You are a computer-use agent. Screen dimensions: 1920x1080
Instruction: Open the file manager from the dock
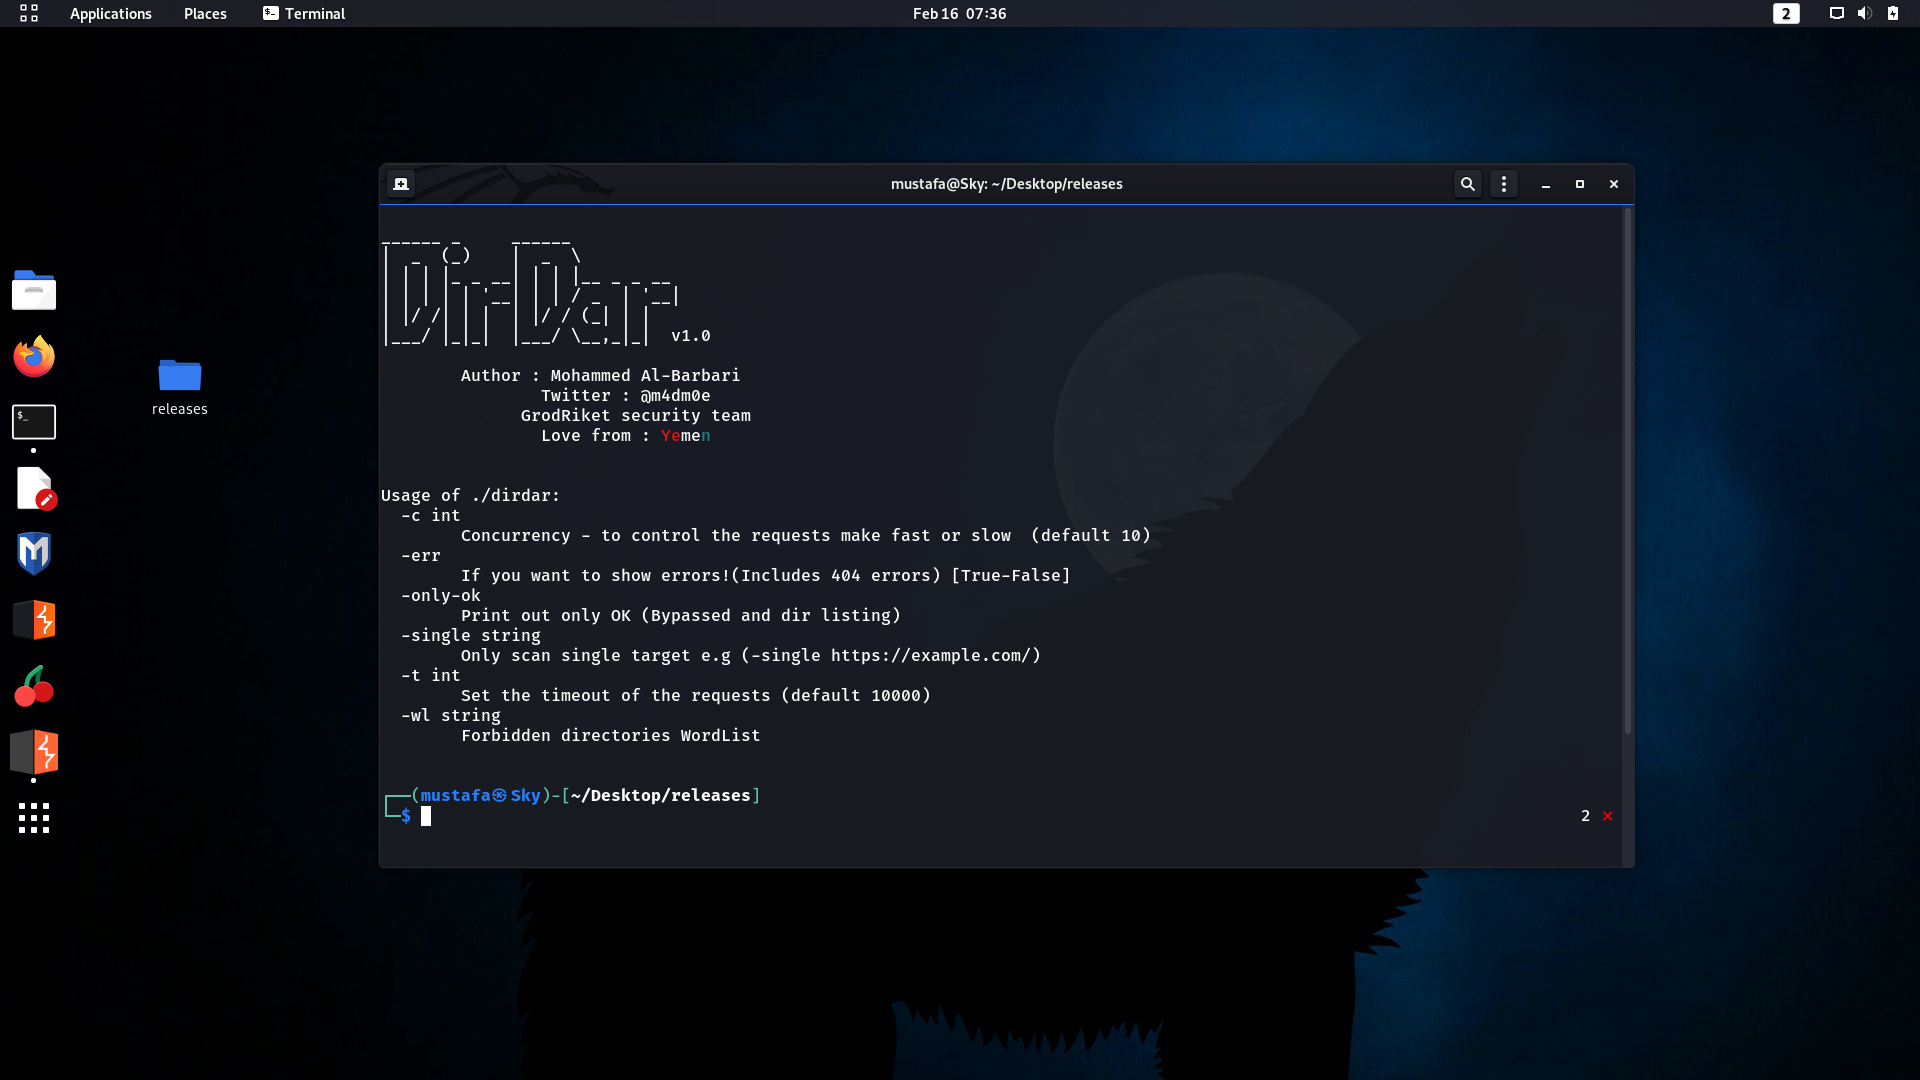tap(33, 290)
